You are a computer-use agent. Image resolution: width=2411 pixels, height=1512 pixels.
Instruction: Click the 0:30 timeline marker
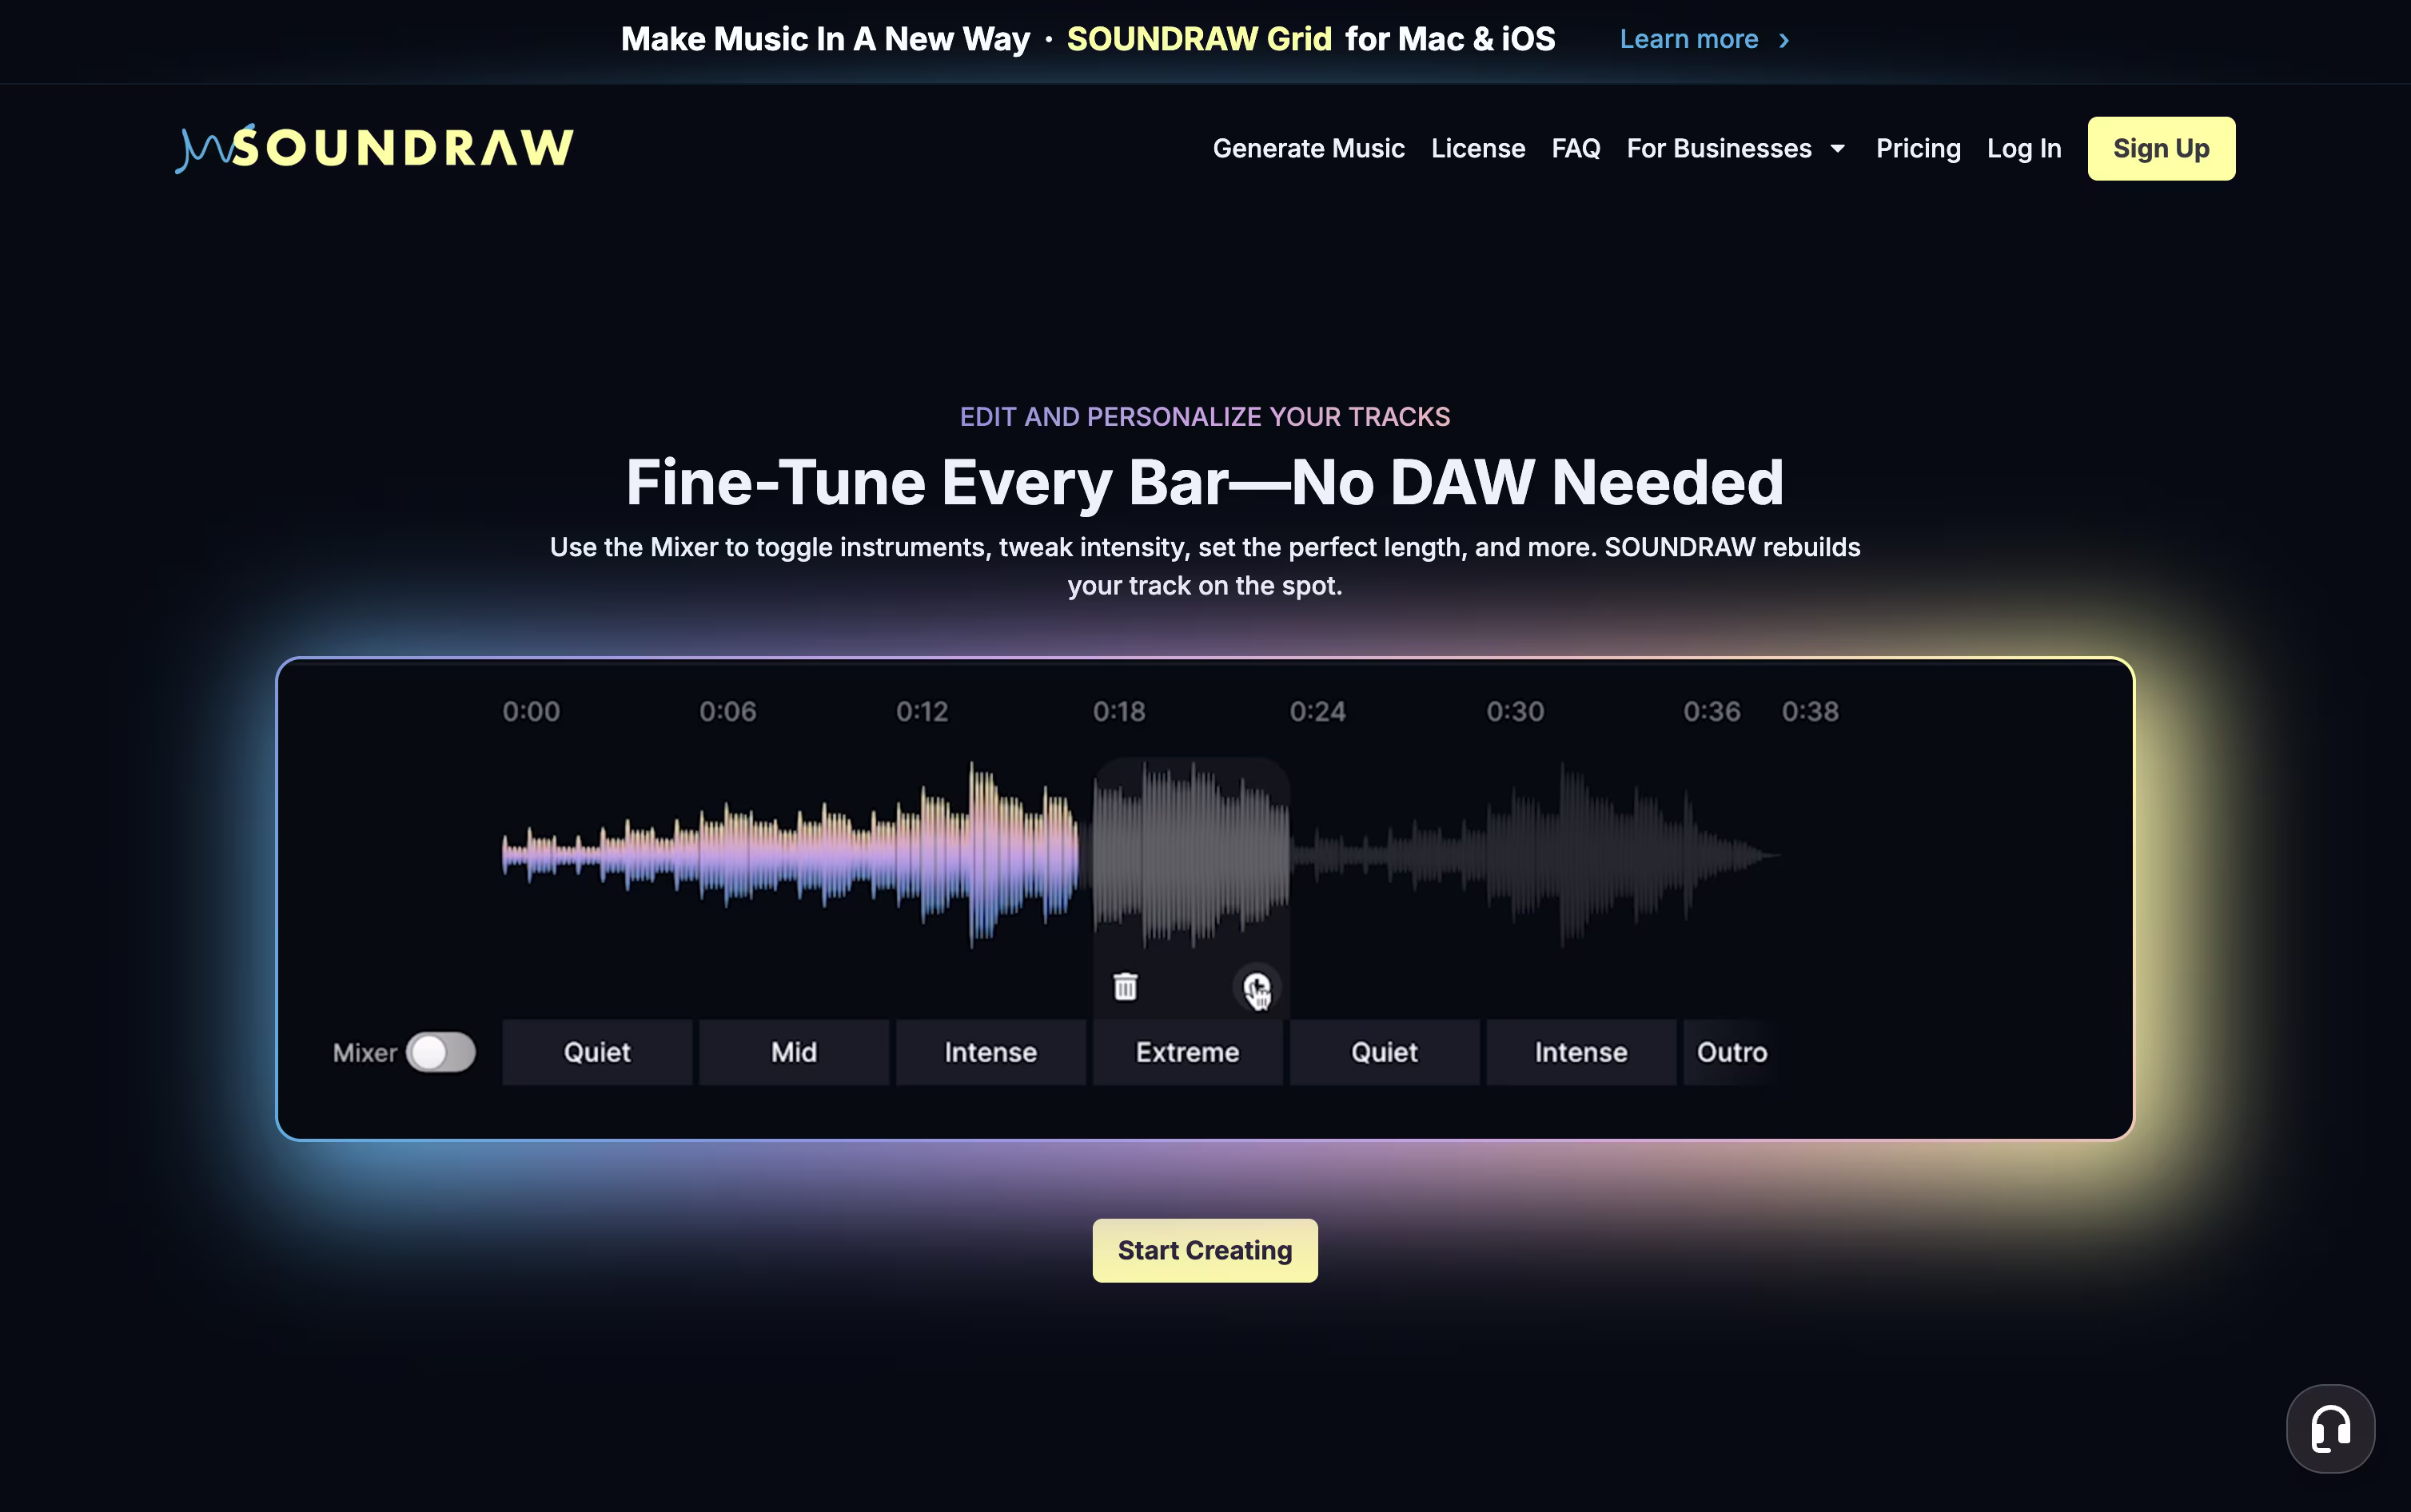(x=1515, y=711)
